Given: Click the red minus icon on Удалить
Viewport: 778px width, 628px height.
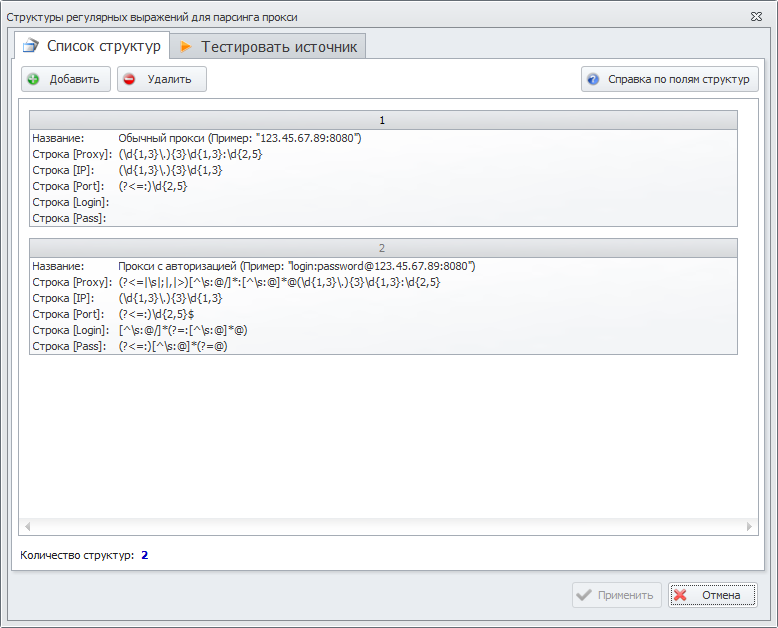Looking at the screenshot, I should tap(129, 80).
